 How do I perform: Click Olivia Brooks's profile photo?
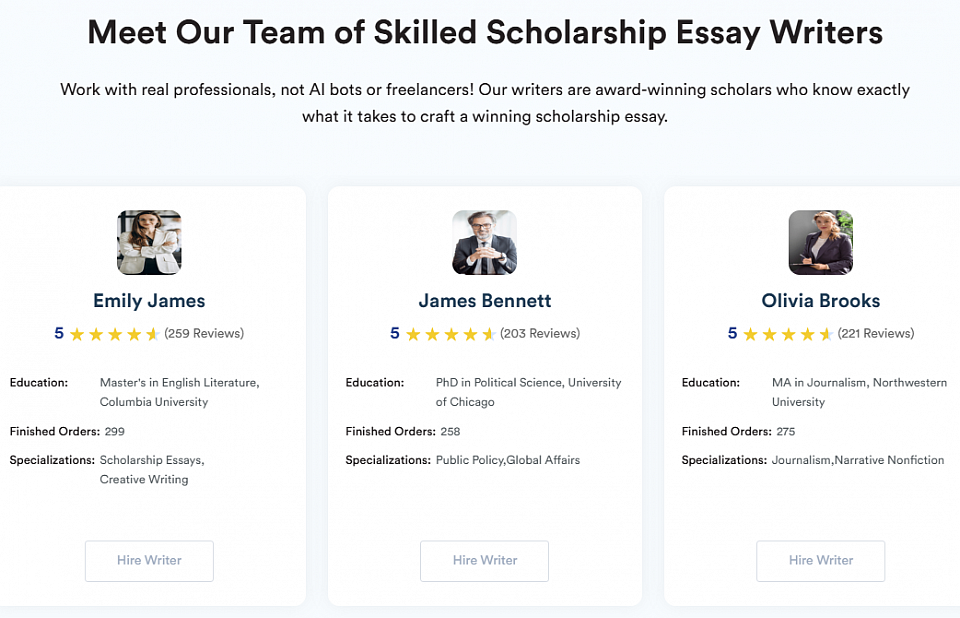pyautogui.click(x=820, y=242)
